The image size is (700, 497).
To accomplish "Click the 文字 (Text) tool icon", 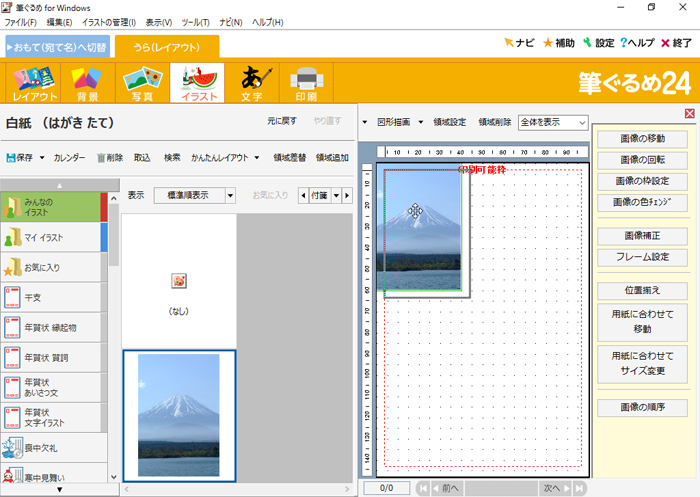I will [x=252, y=83].
